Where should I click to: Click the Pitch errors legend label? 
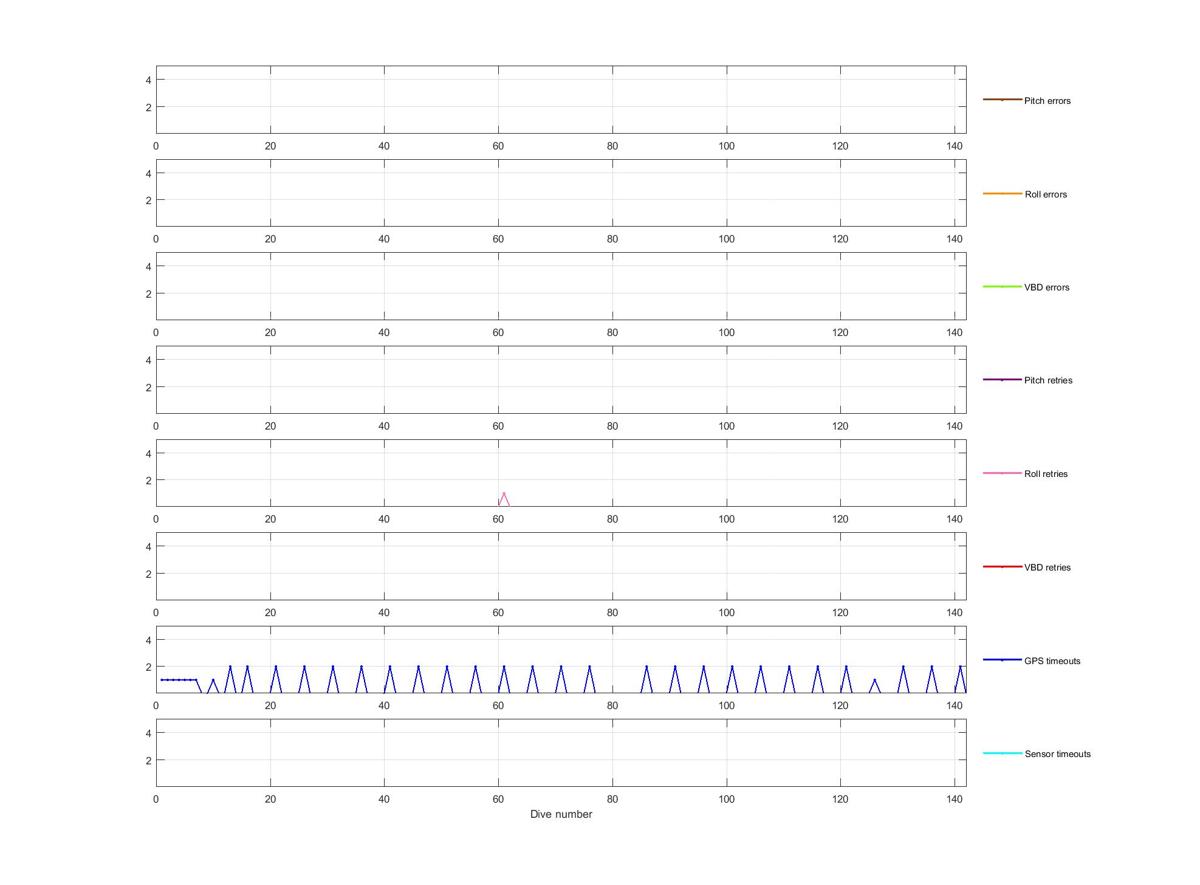point(1047,101)
